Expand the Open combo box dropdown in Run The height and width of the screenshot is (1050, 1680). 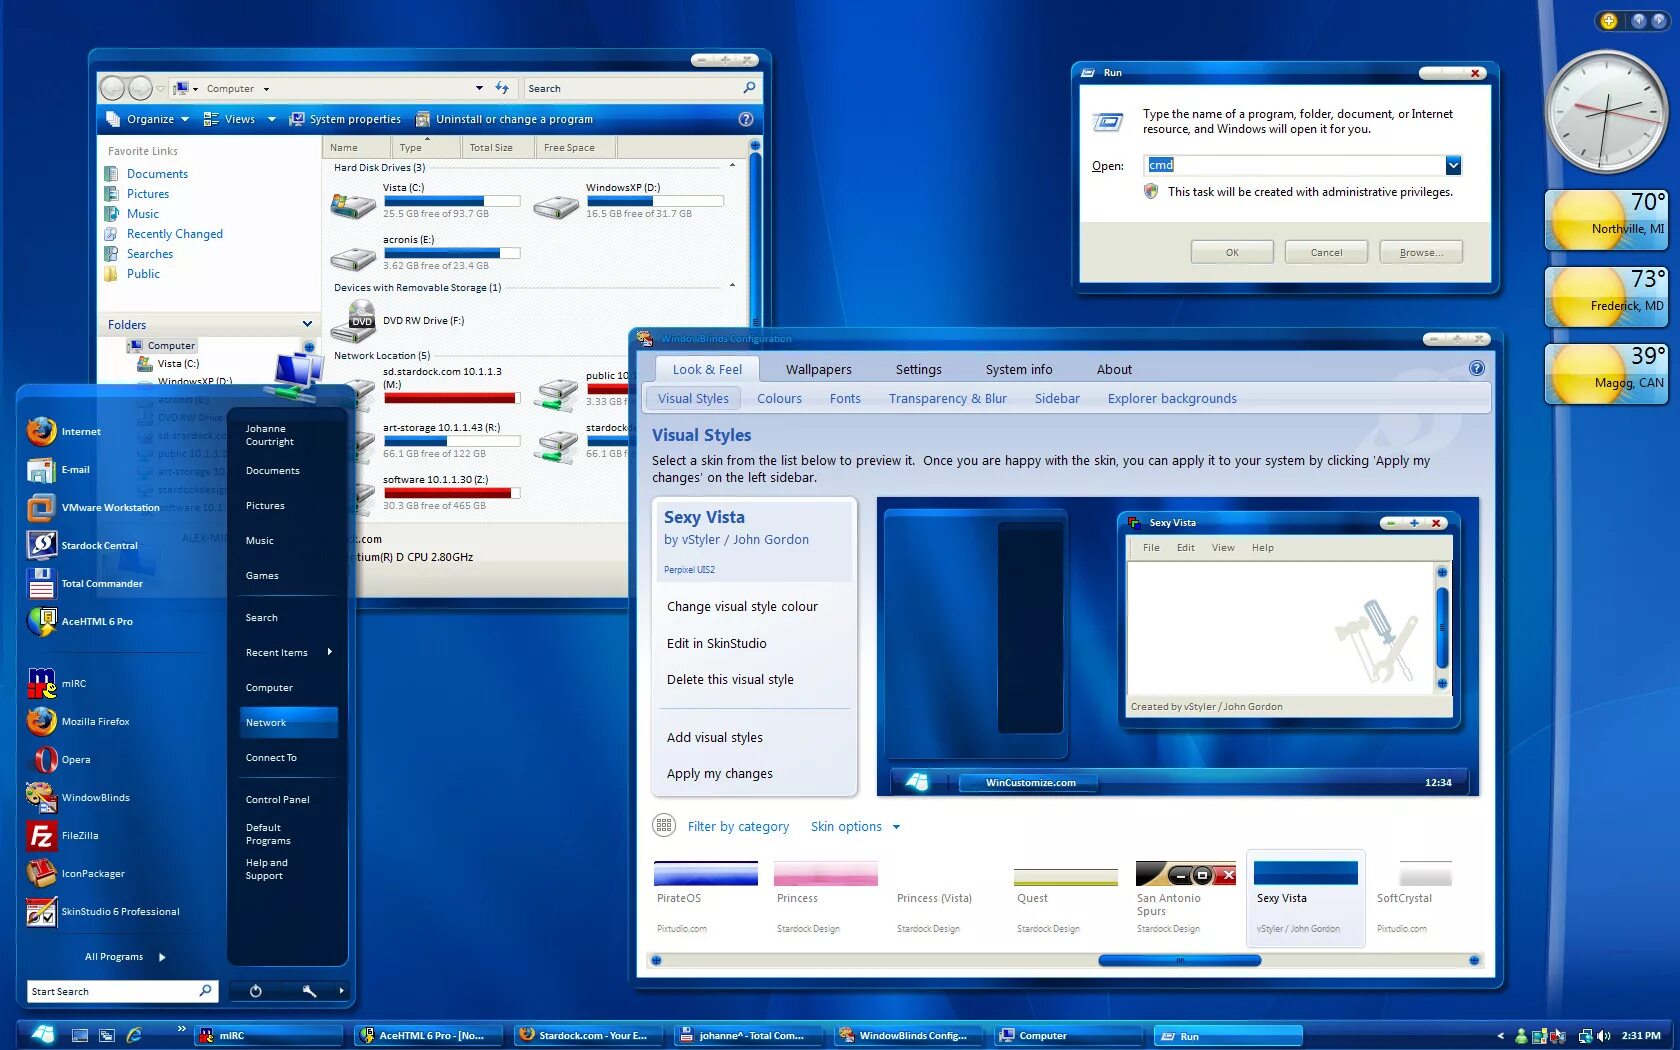tap(1453, 165)
